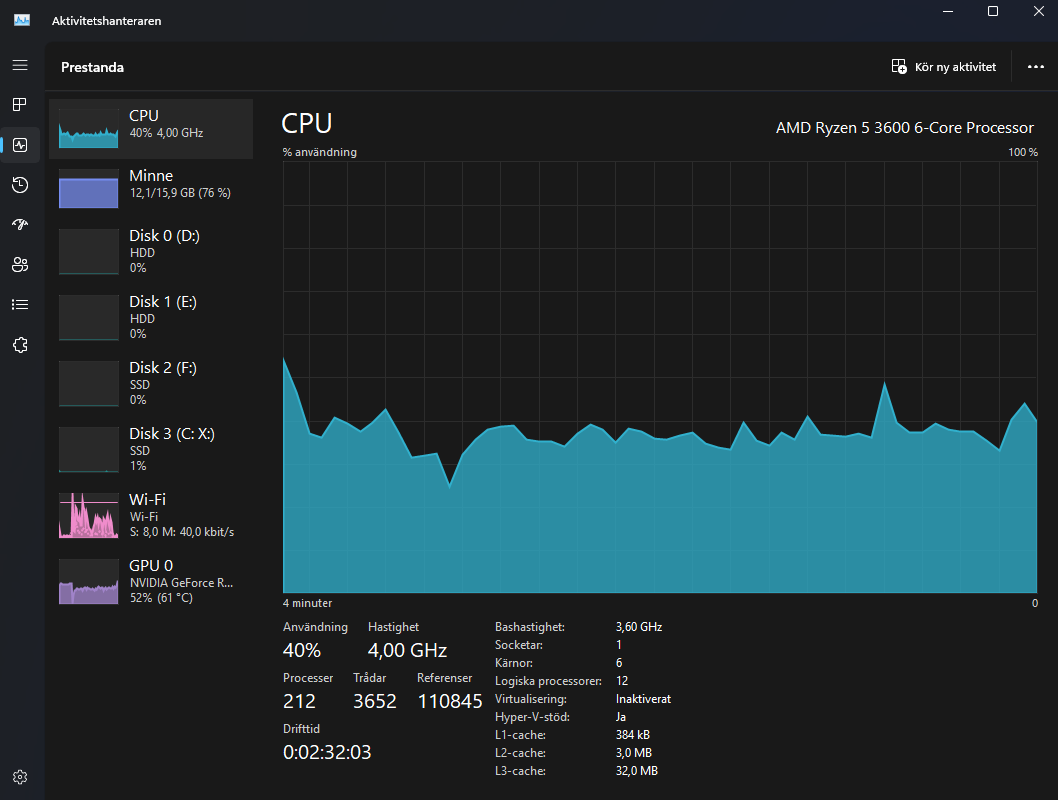Select the CPU performance item
This screenshot has width=1058, height=800.
click(151, 129)
